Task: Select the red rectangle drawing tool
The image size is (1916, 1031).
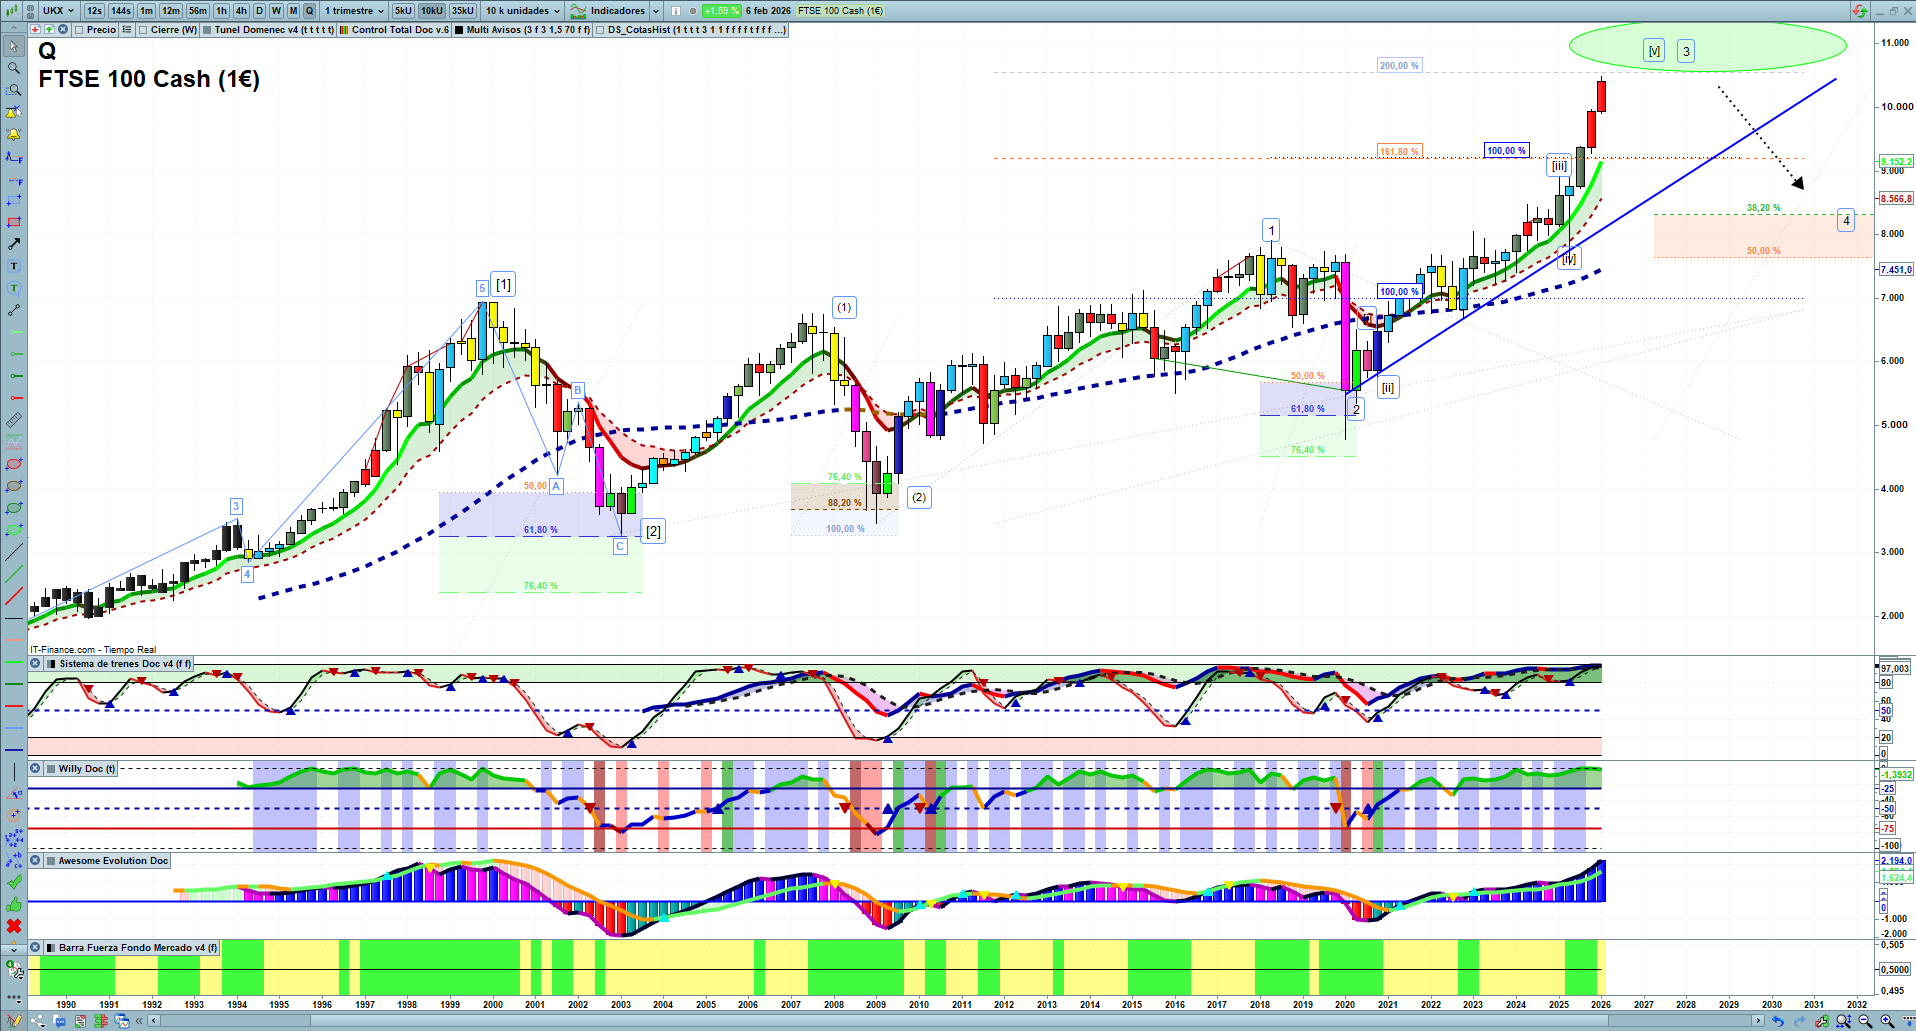Action: [x=14, y=222]
